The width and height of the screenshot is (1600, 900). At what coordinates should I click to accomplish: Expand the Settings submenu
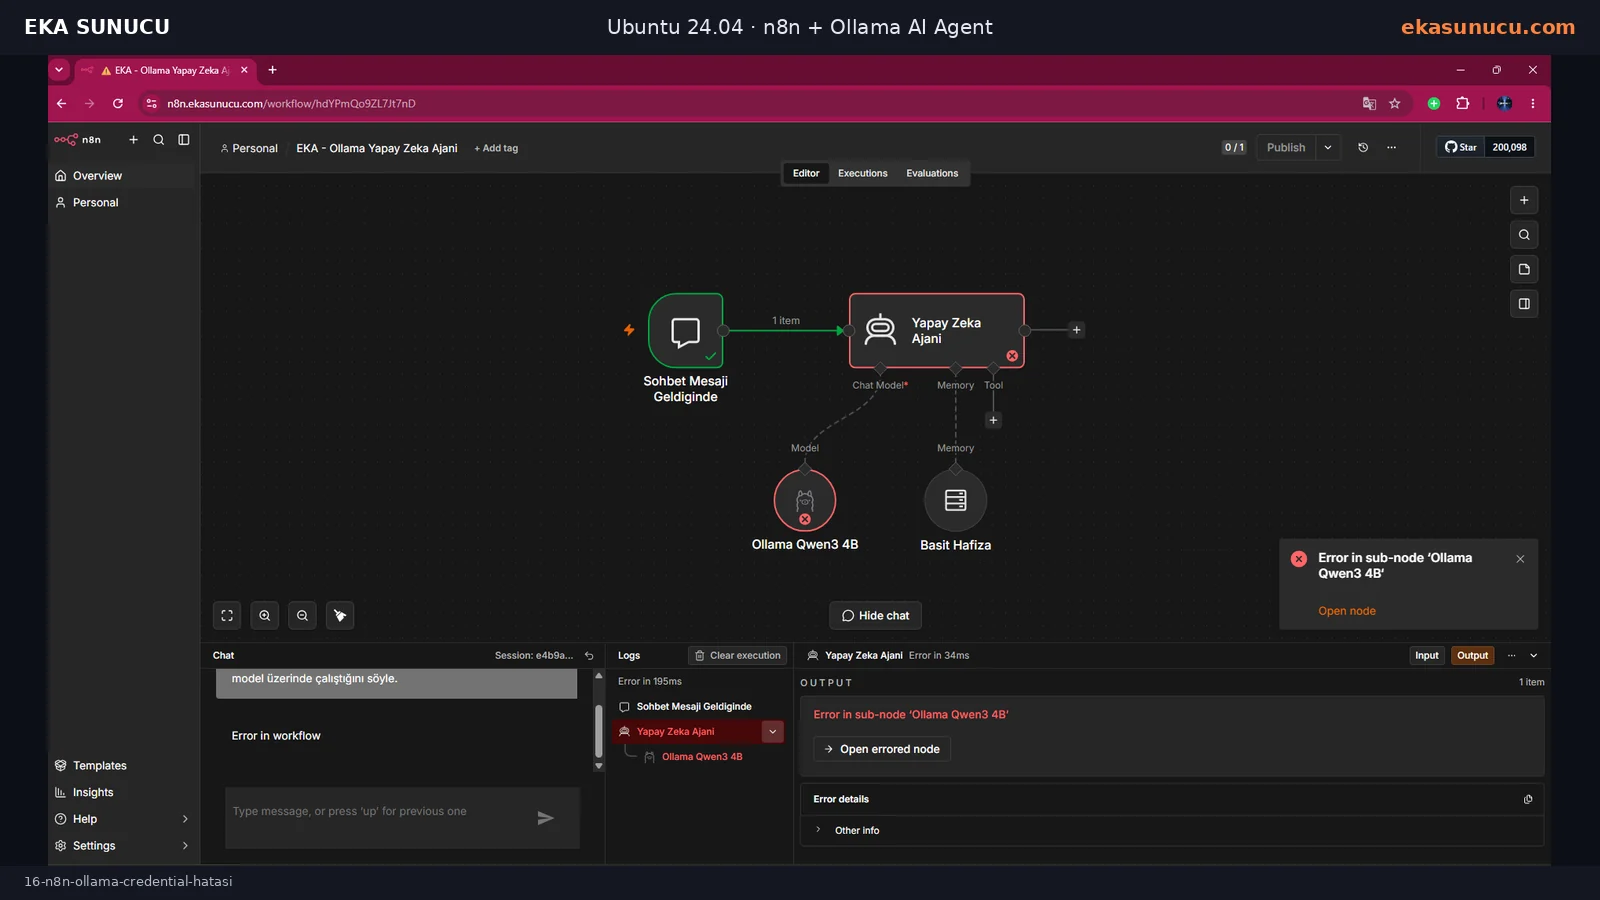185,846
